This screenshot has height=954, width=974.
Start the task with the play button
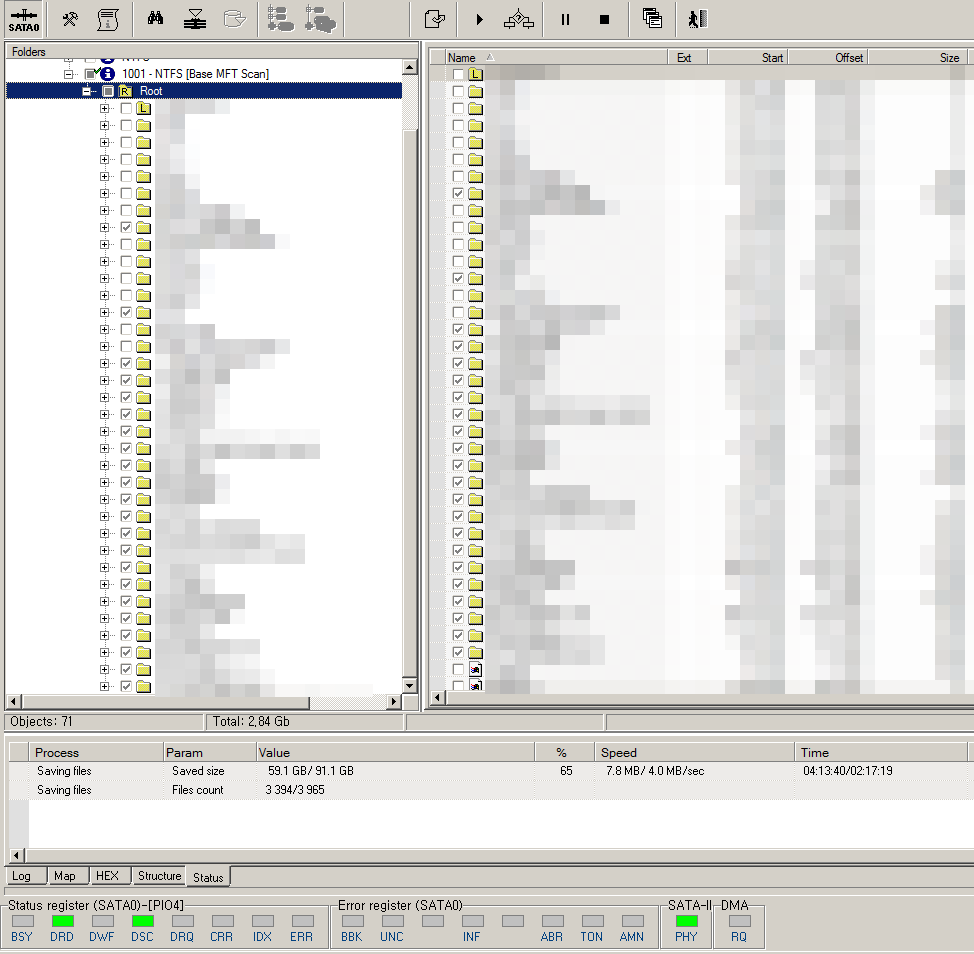pos(479,20)
